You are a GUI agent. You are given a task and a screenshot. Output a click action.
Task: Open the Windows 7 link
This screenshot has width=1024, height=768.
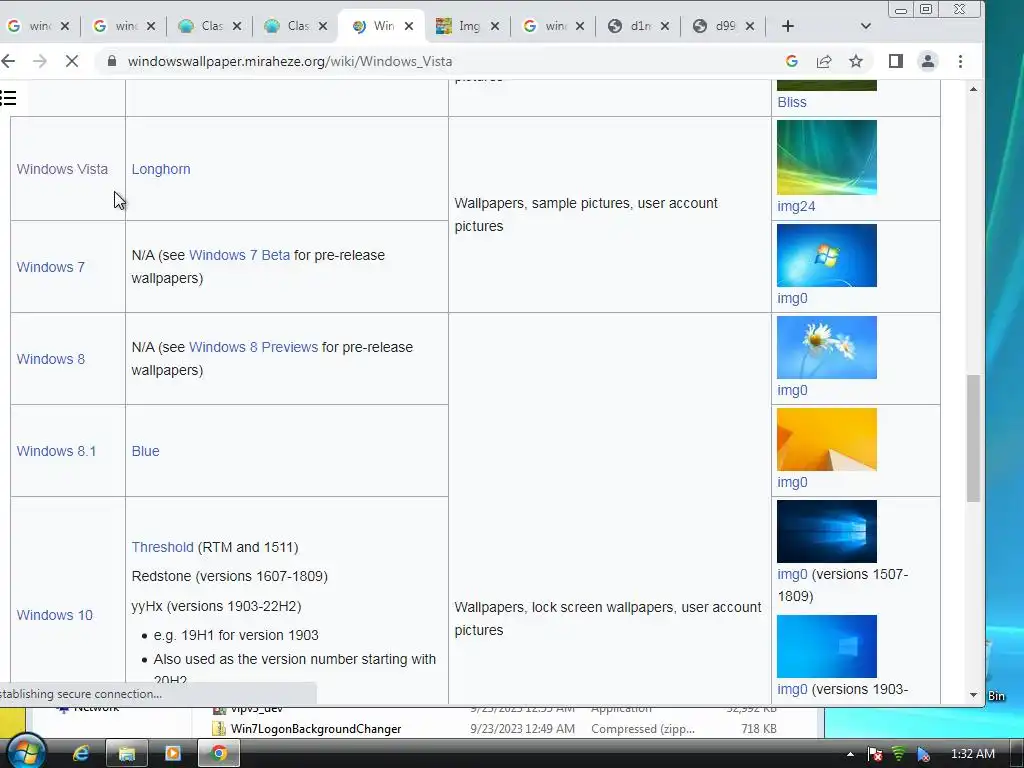50,267
